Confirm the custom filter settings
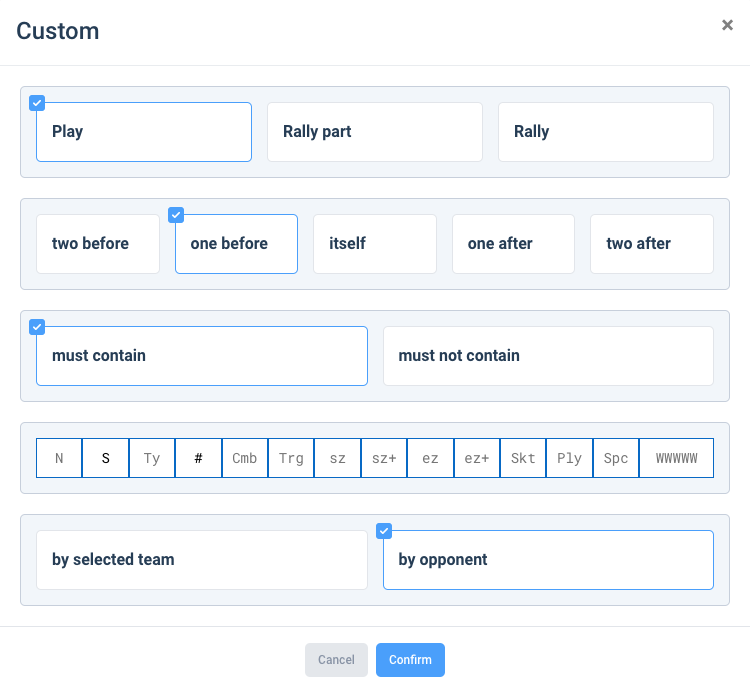The image size is (750, 691). coord(410,660)
